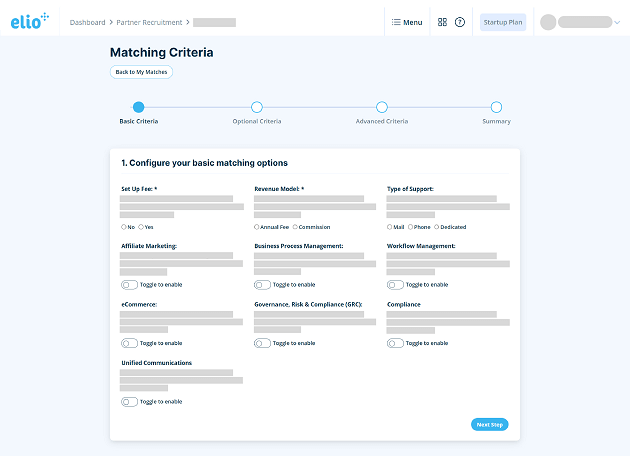Enable the Affiliate Marketing toggle

coord(129,285)
